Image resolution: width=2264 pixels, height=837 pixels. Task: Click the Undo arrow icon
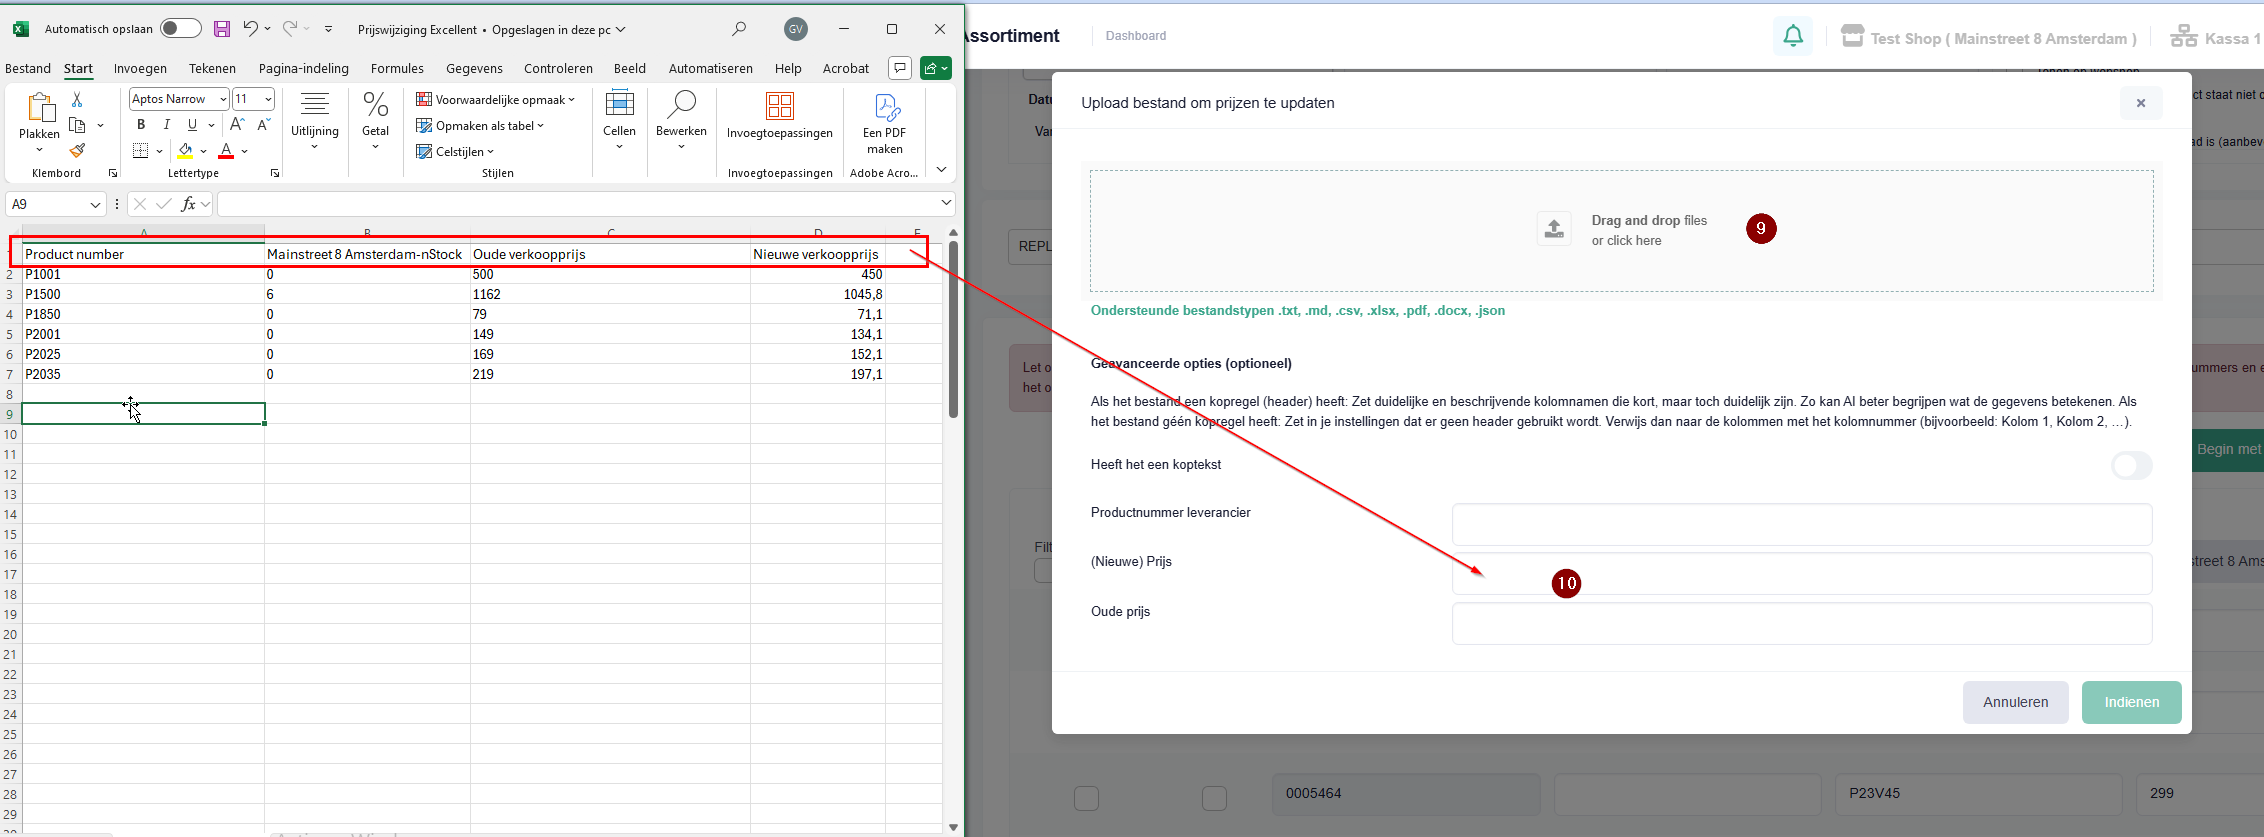coord(251,29)
